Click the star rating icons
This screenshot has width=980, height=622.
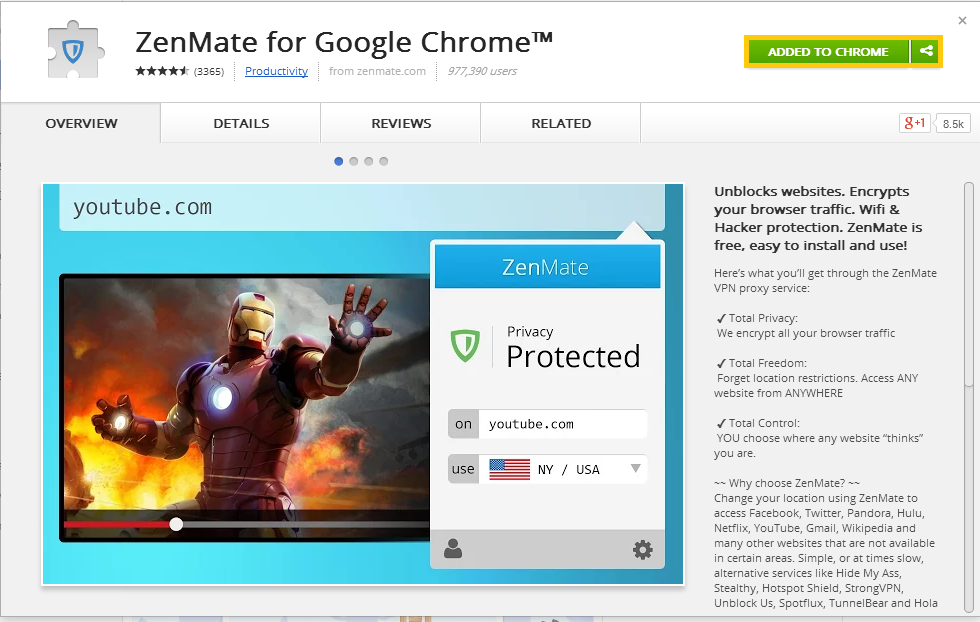(x=162, y=71)
